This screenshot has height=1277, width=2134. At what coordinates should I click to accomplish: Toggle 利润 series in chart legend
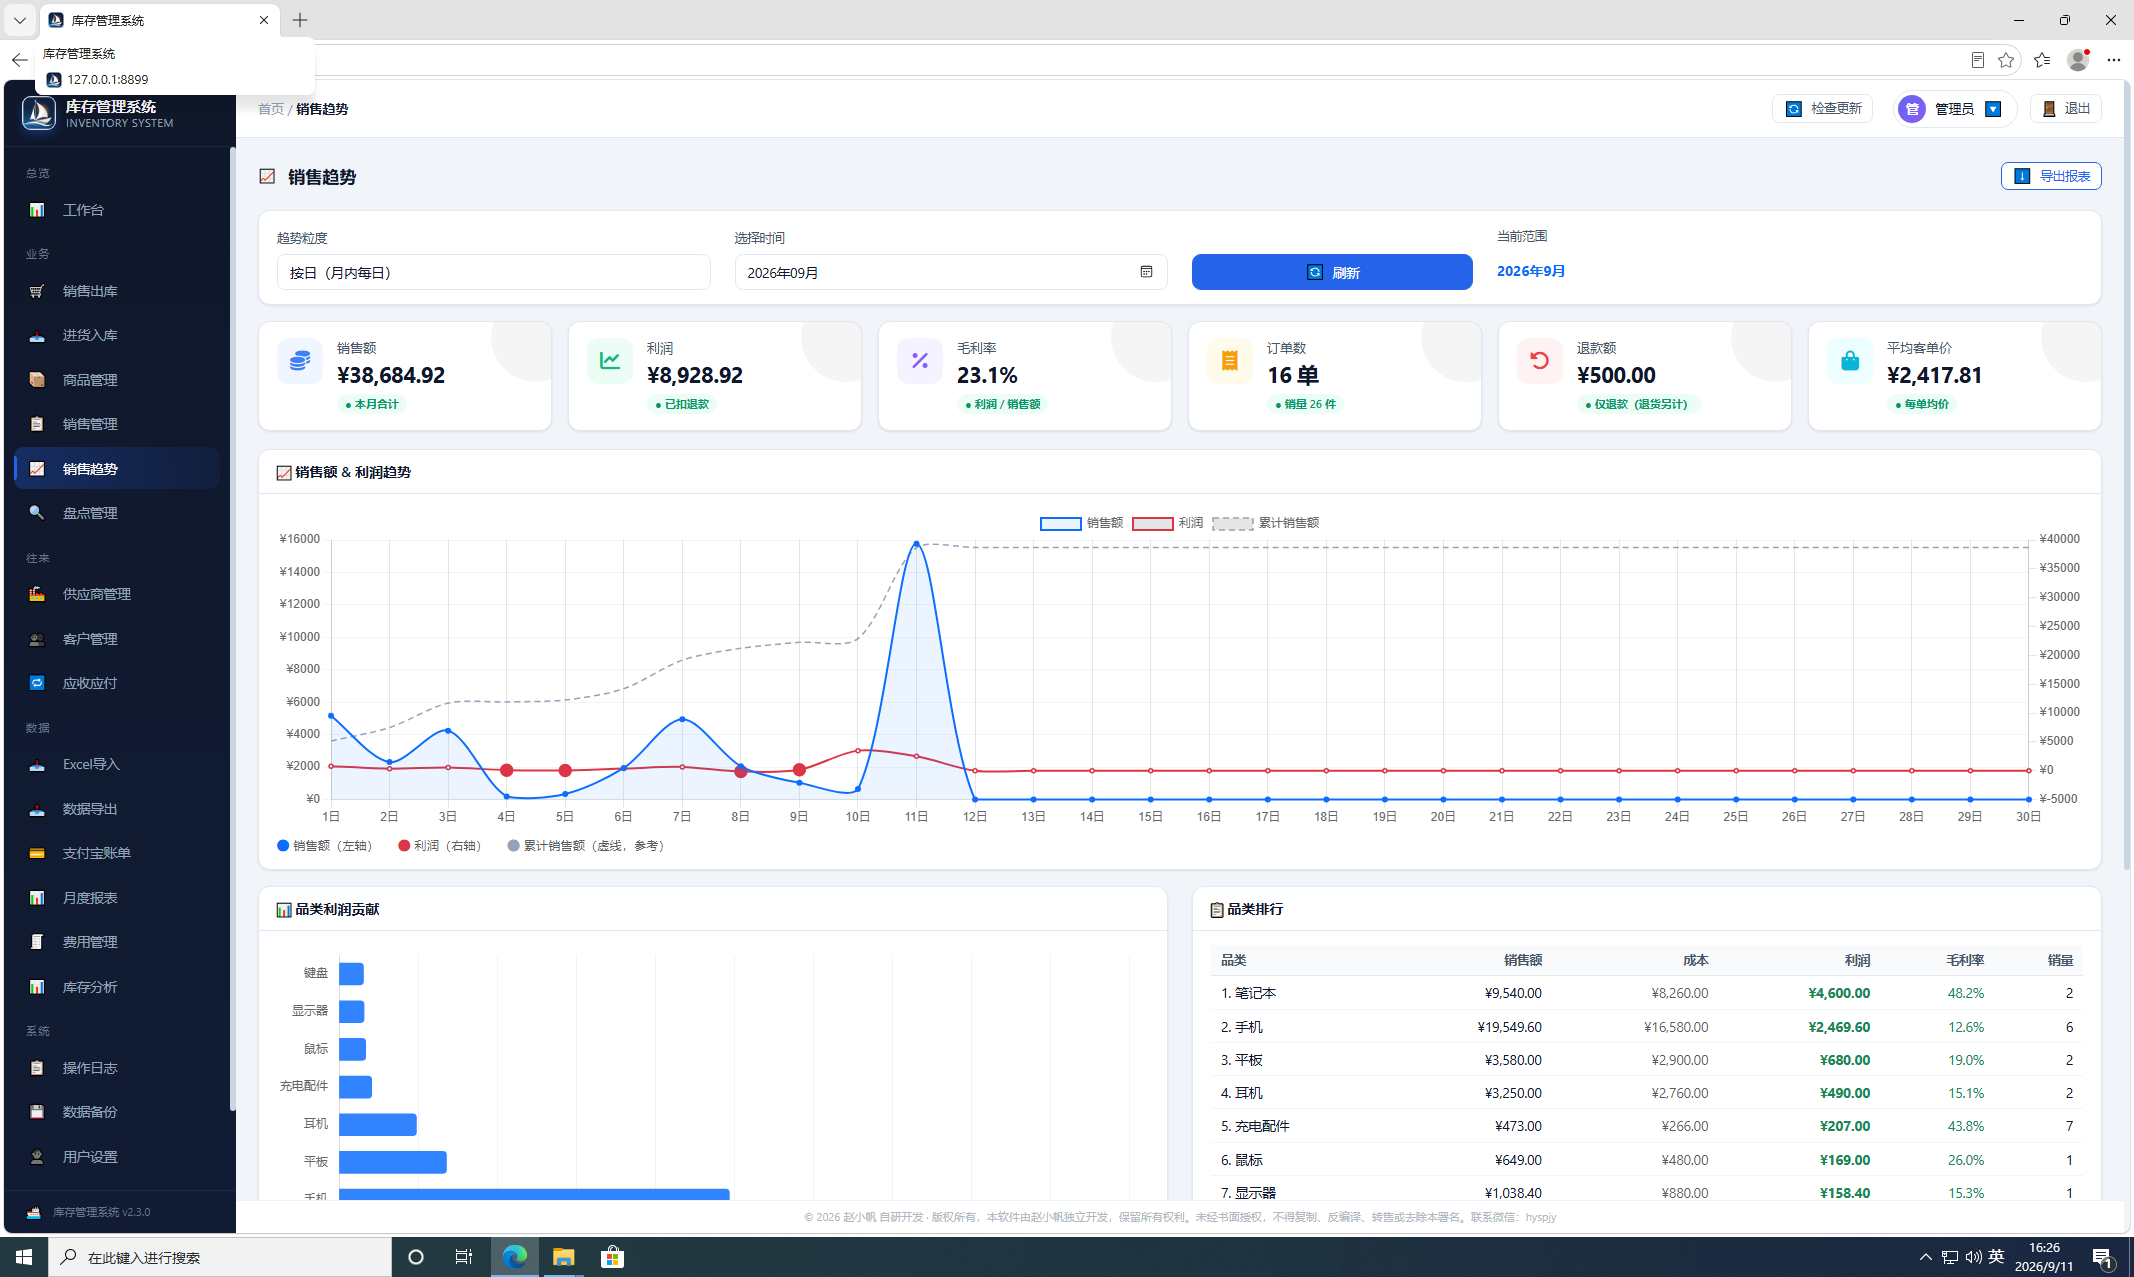1167,523
